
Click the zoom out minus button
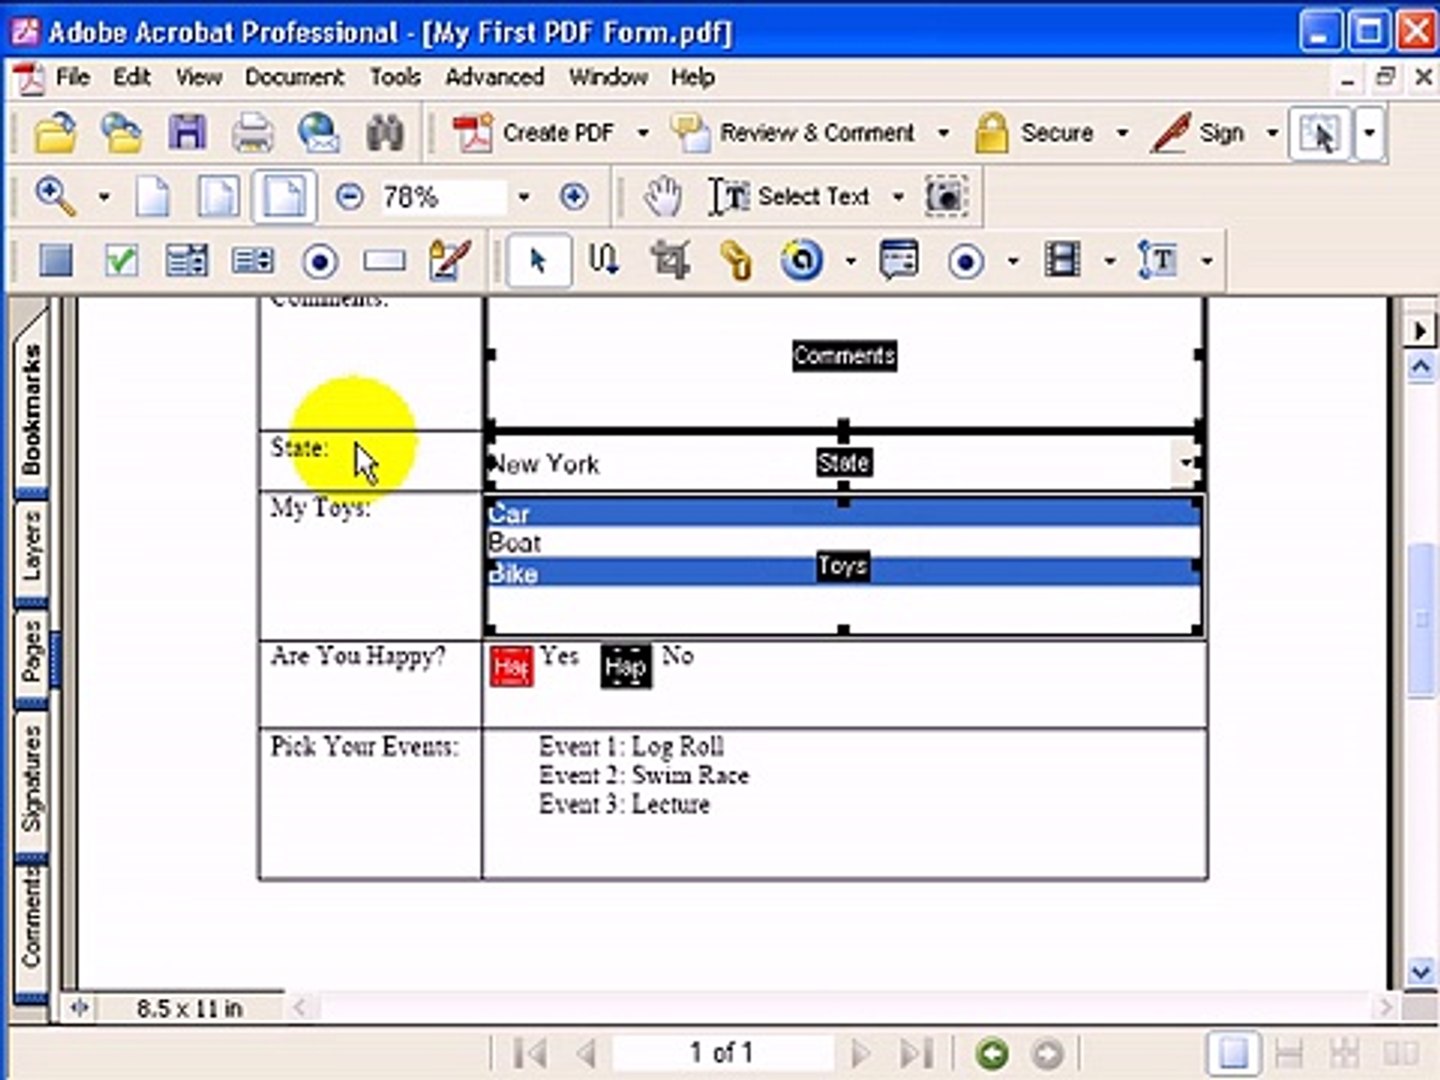(349, 197)
